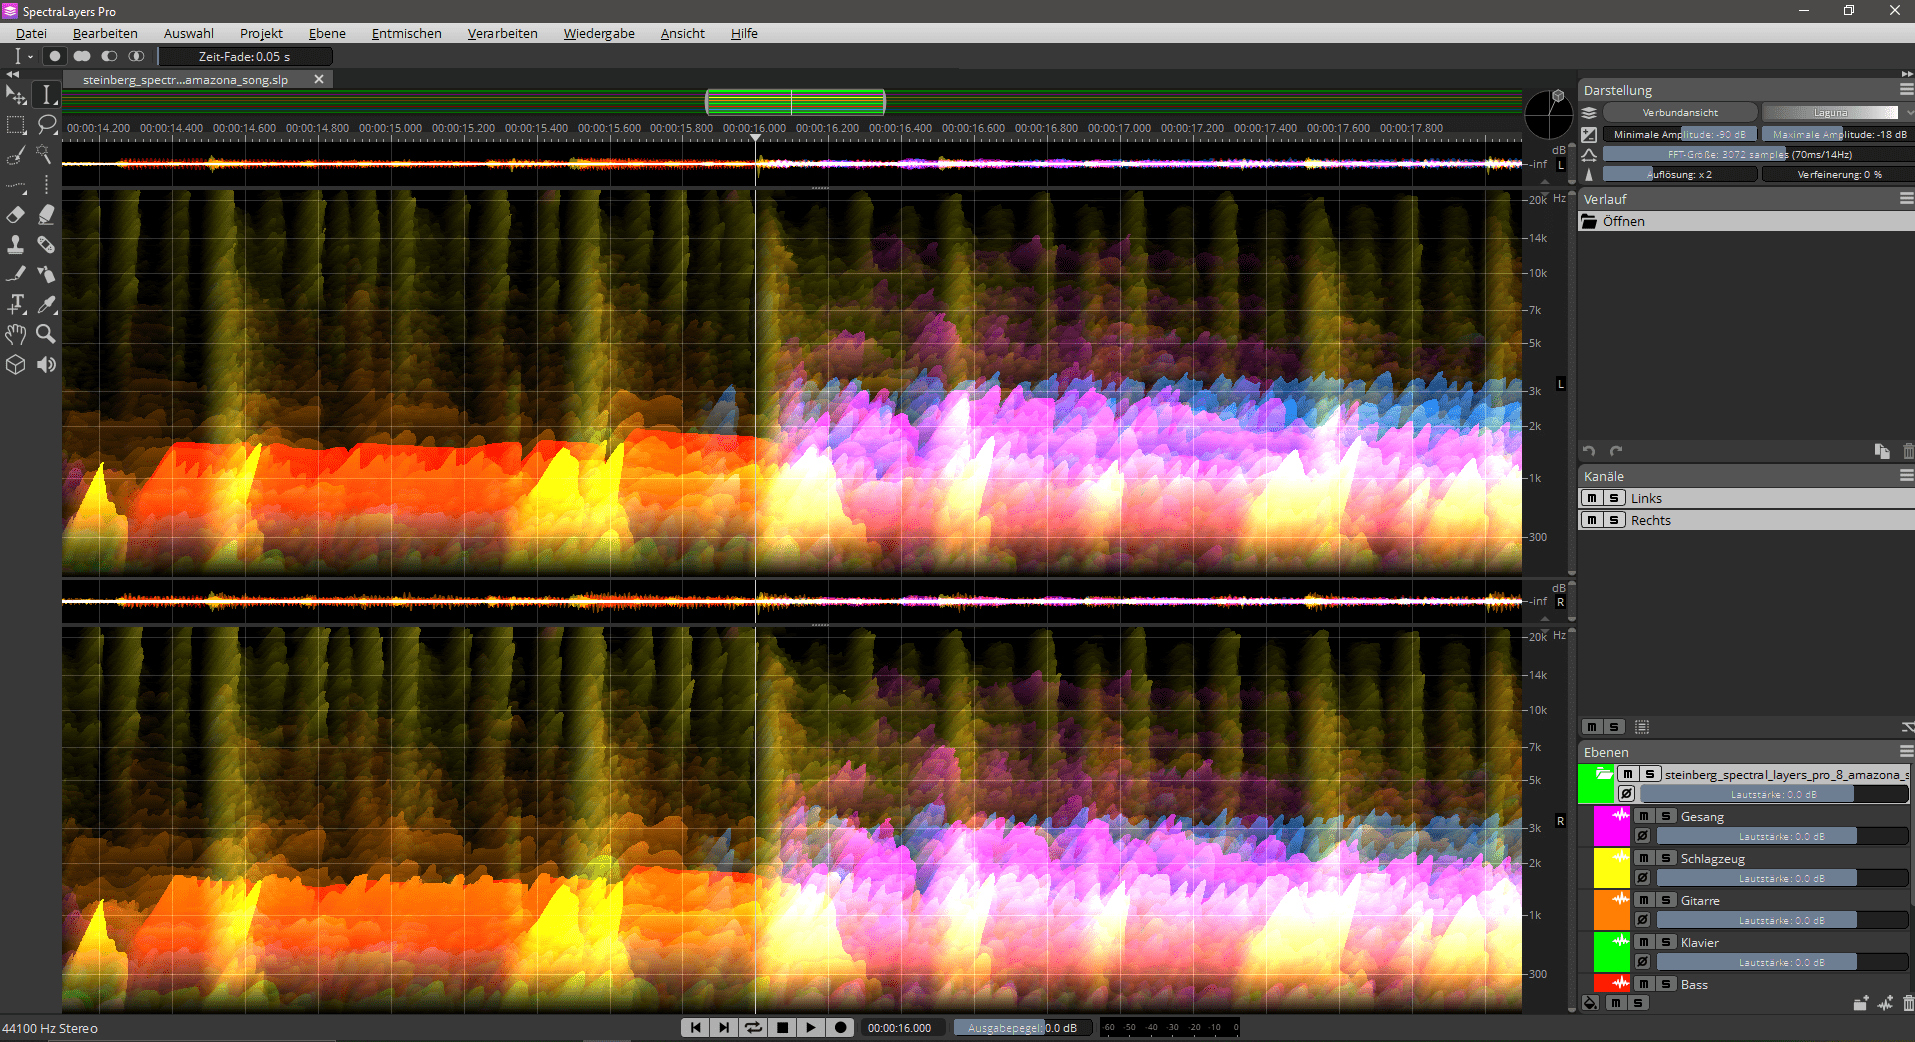Open the Entmischen menu
The height and width of the screenshot is (1042, 1915).
(406, 34)
